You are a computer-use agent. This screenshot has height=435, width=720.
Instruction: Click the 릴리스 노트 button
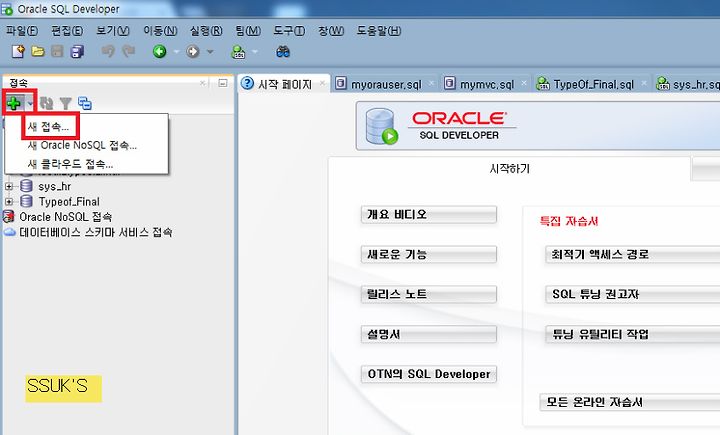coord(428,294)
